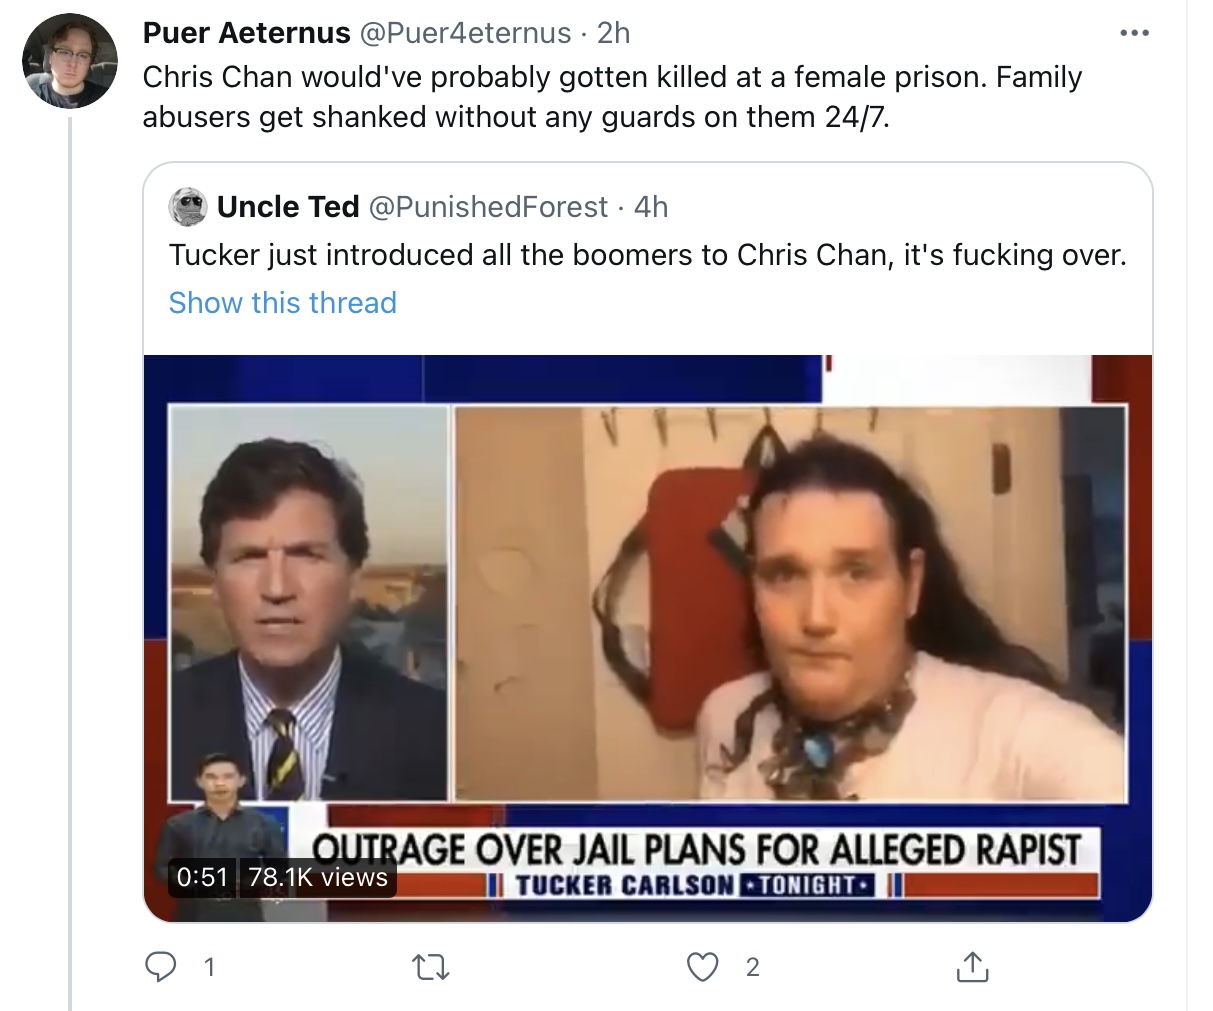
Task: Click the 0:51 video duration badge
Action: coord(203,877)
